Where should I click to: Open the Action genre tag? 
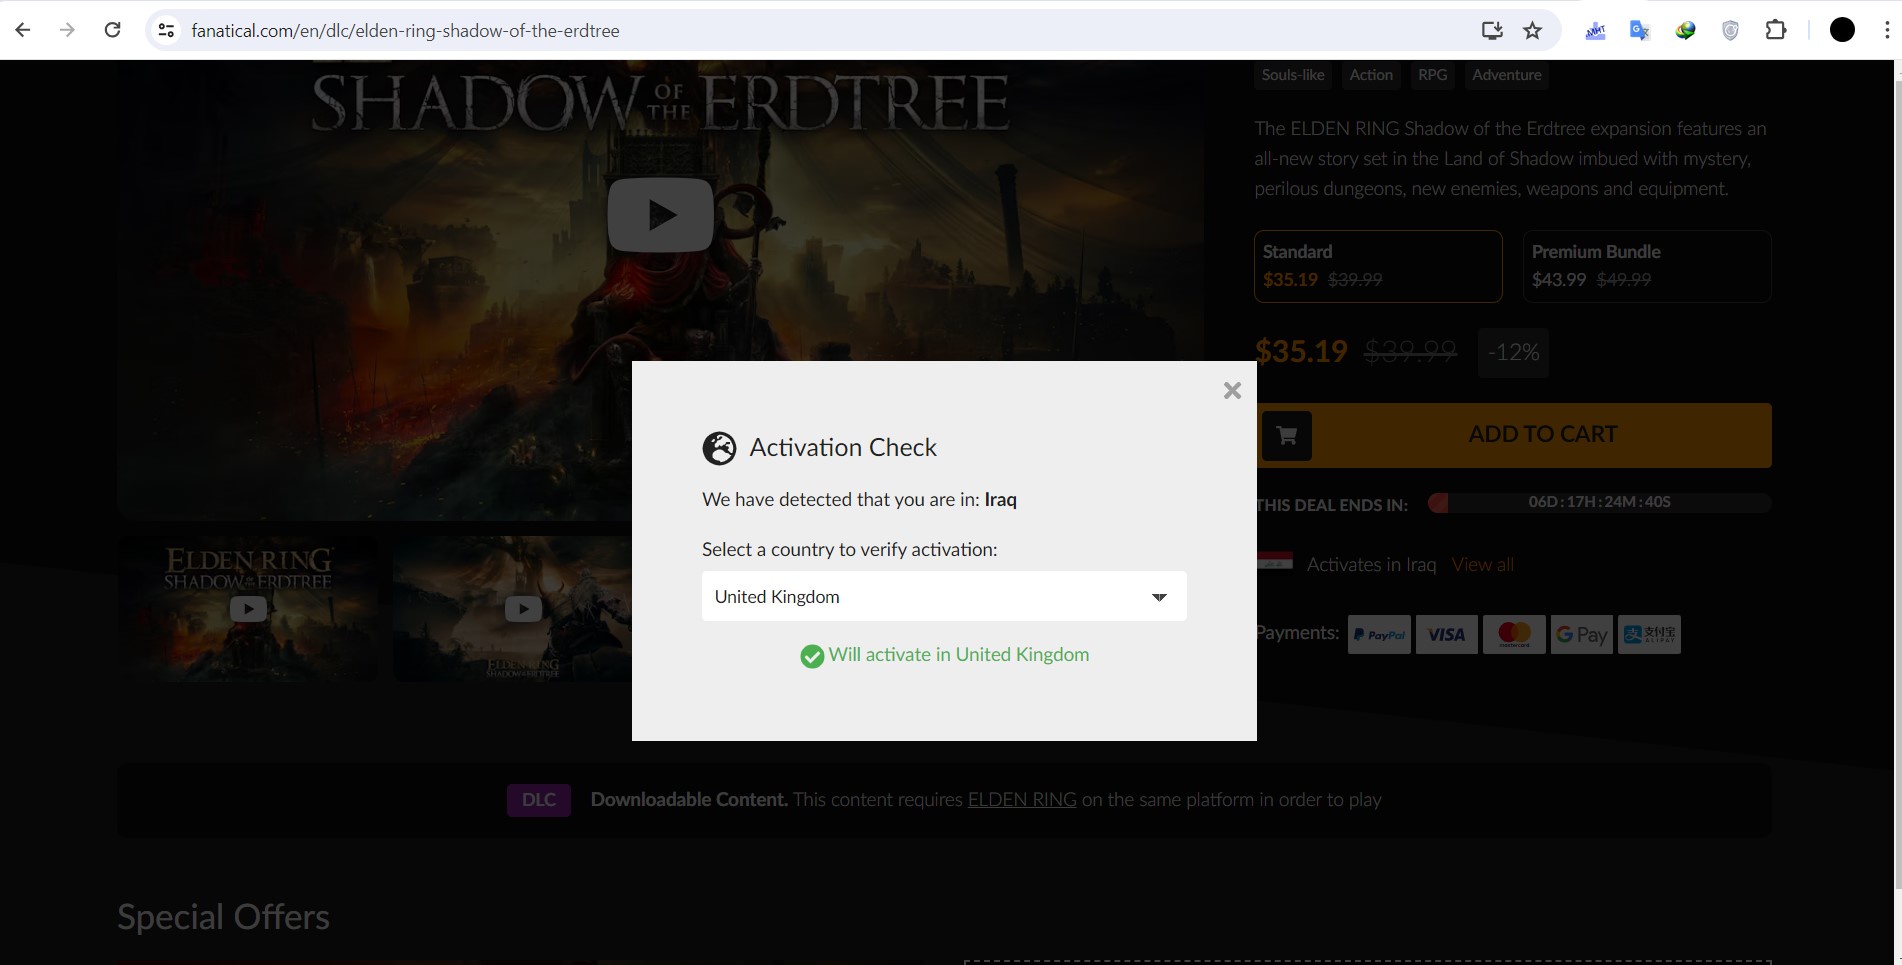coord(1371,75)
